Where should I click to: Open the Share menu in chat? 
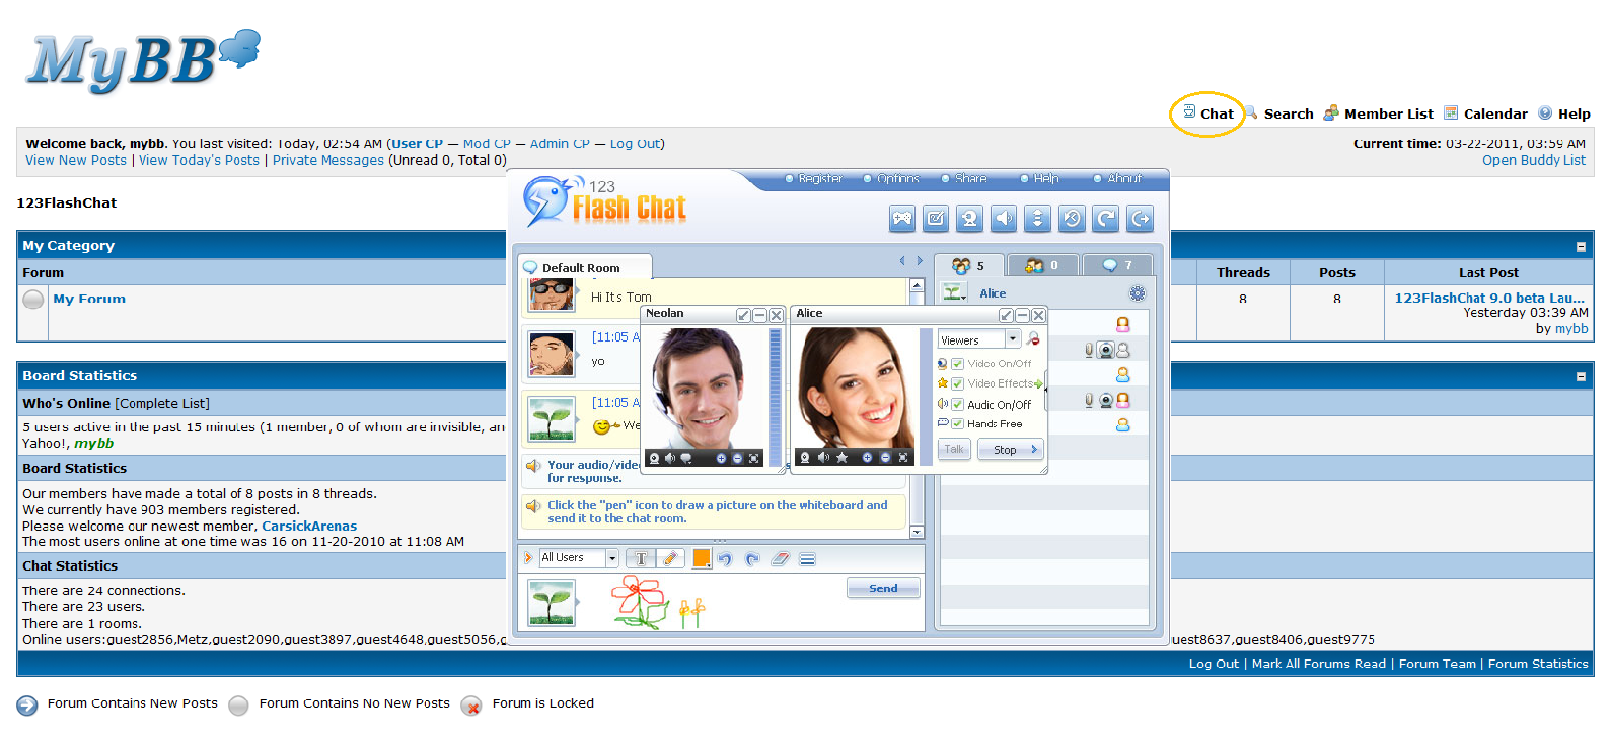(970, 179)
